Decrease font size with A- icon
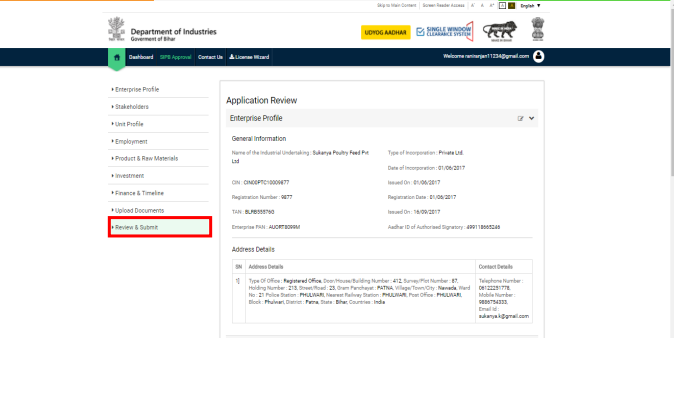This screenshot has width=674, height=405. click(x=473, y=6)
